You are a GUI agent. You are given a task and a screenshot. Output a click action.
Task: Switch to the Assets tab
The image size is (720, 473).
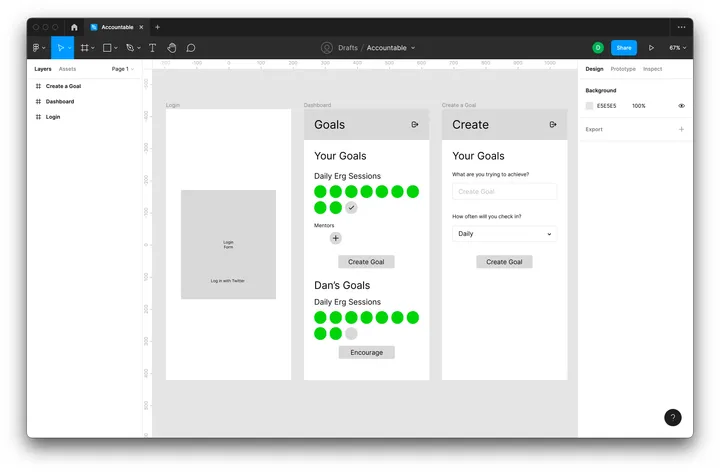point(68,69)
